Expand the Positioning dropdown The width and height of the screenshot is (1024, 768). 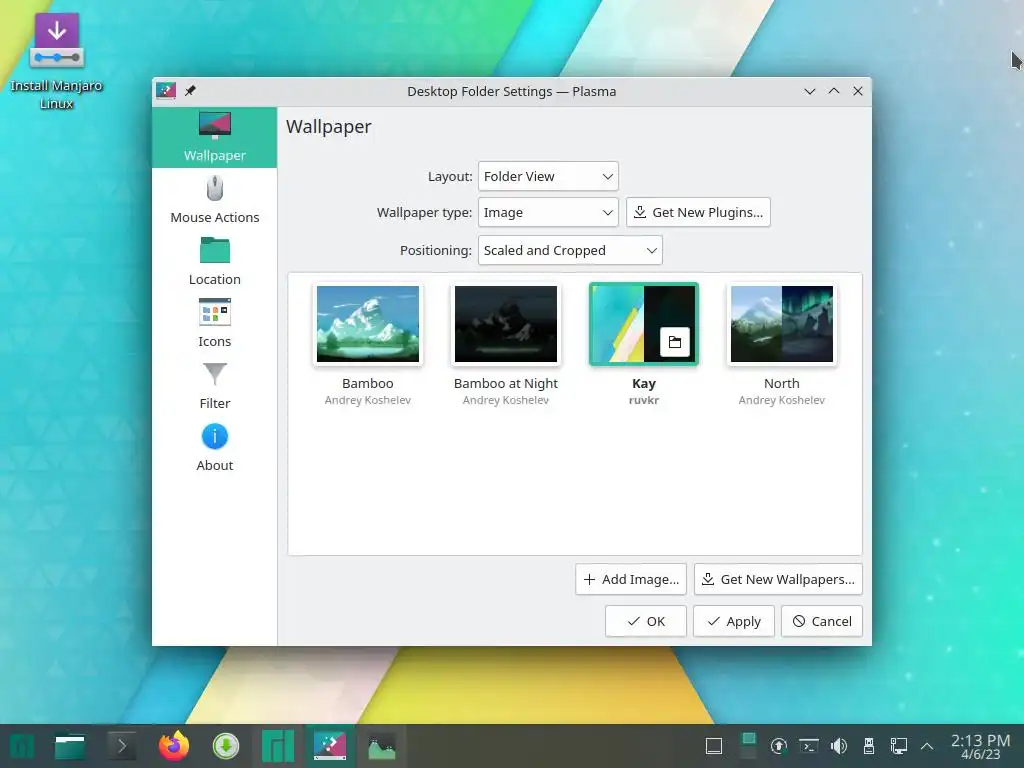[570, 250]
